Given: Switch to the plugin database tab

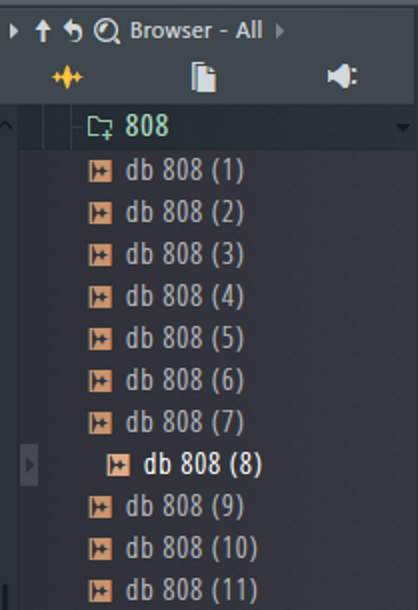Looking at the screenshot, I should [342, 76].
